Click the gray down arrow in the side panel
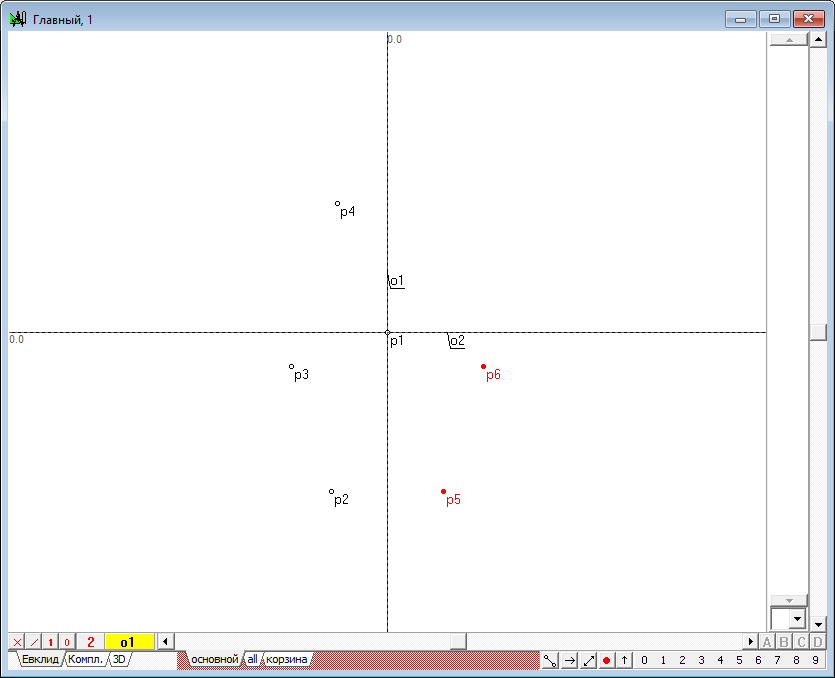The height and width of the screenshot is (678, 835). tap(789, 601)
